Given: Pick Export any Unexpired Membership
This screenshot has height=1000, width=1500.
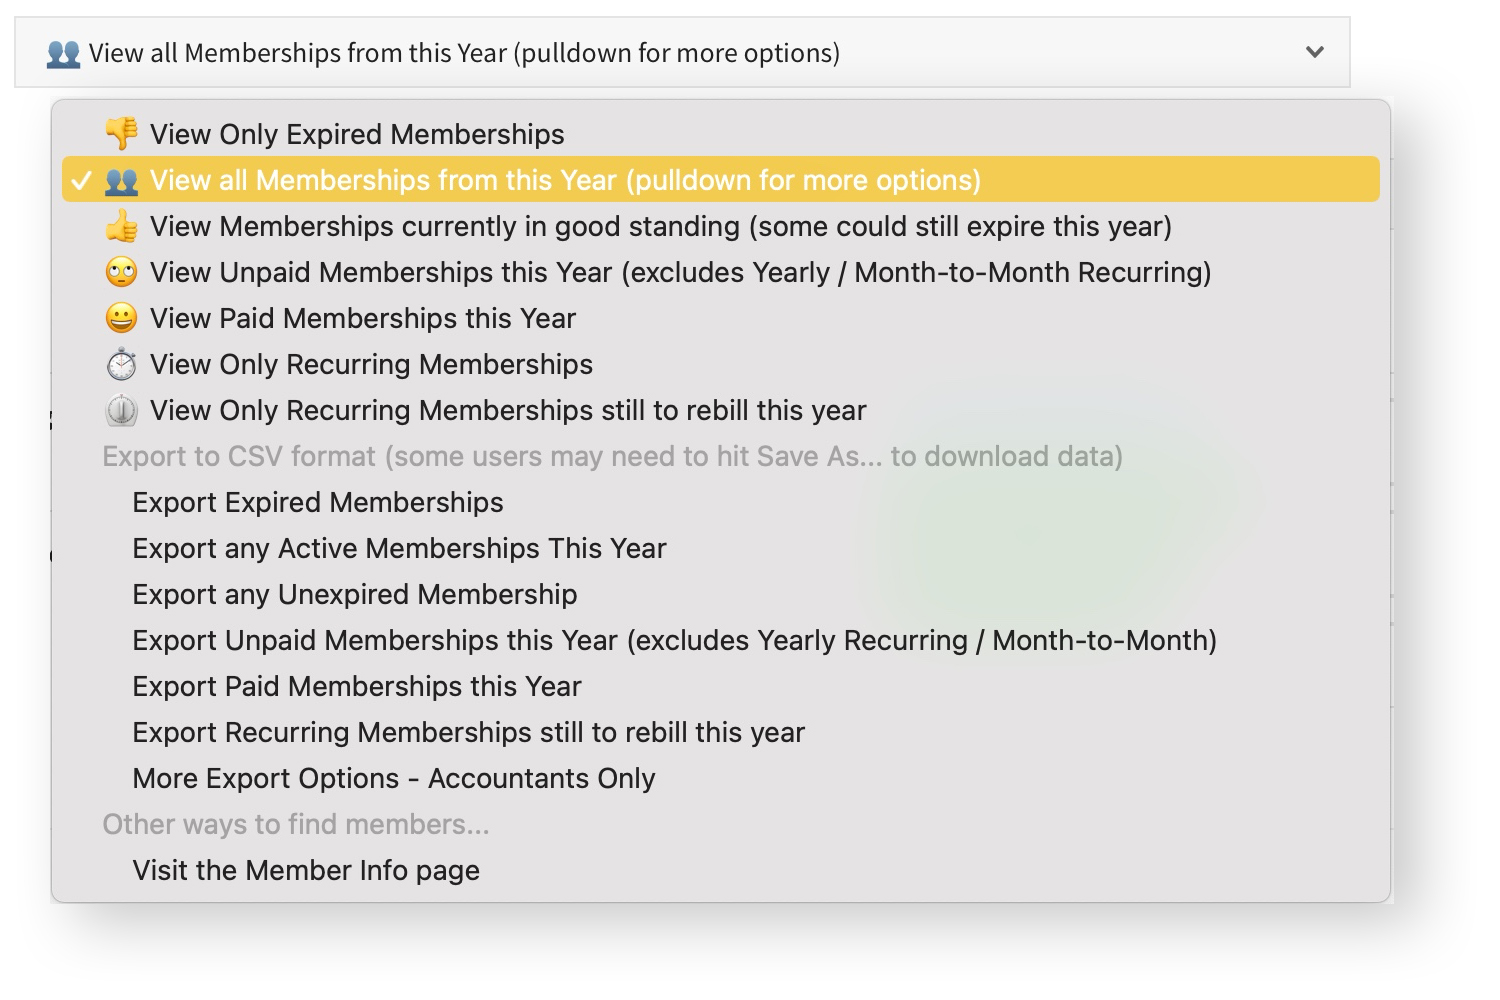Looking at the screenshot, I should pos(354,594).
